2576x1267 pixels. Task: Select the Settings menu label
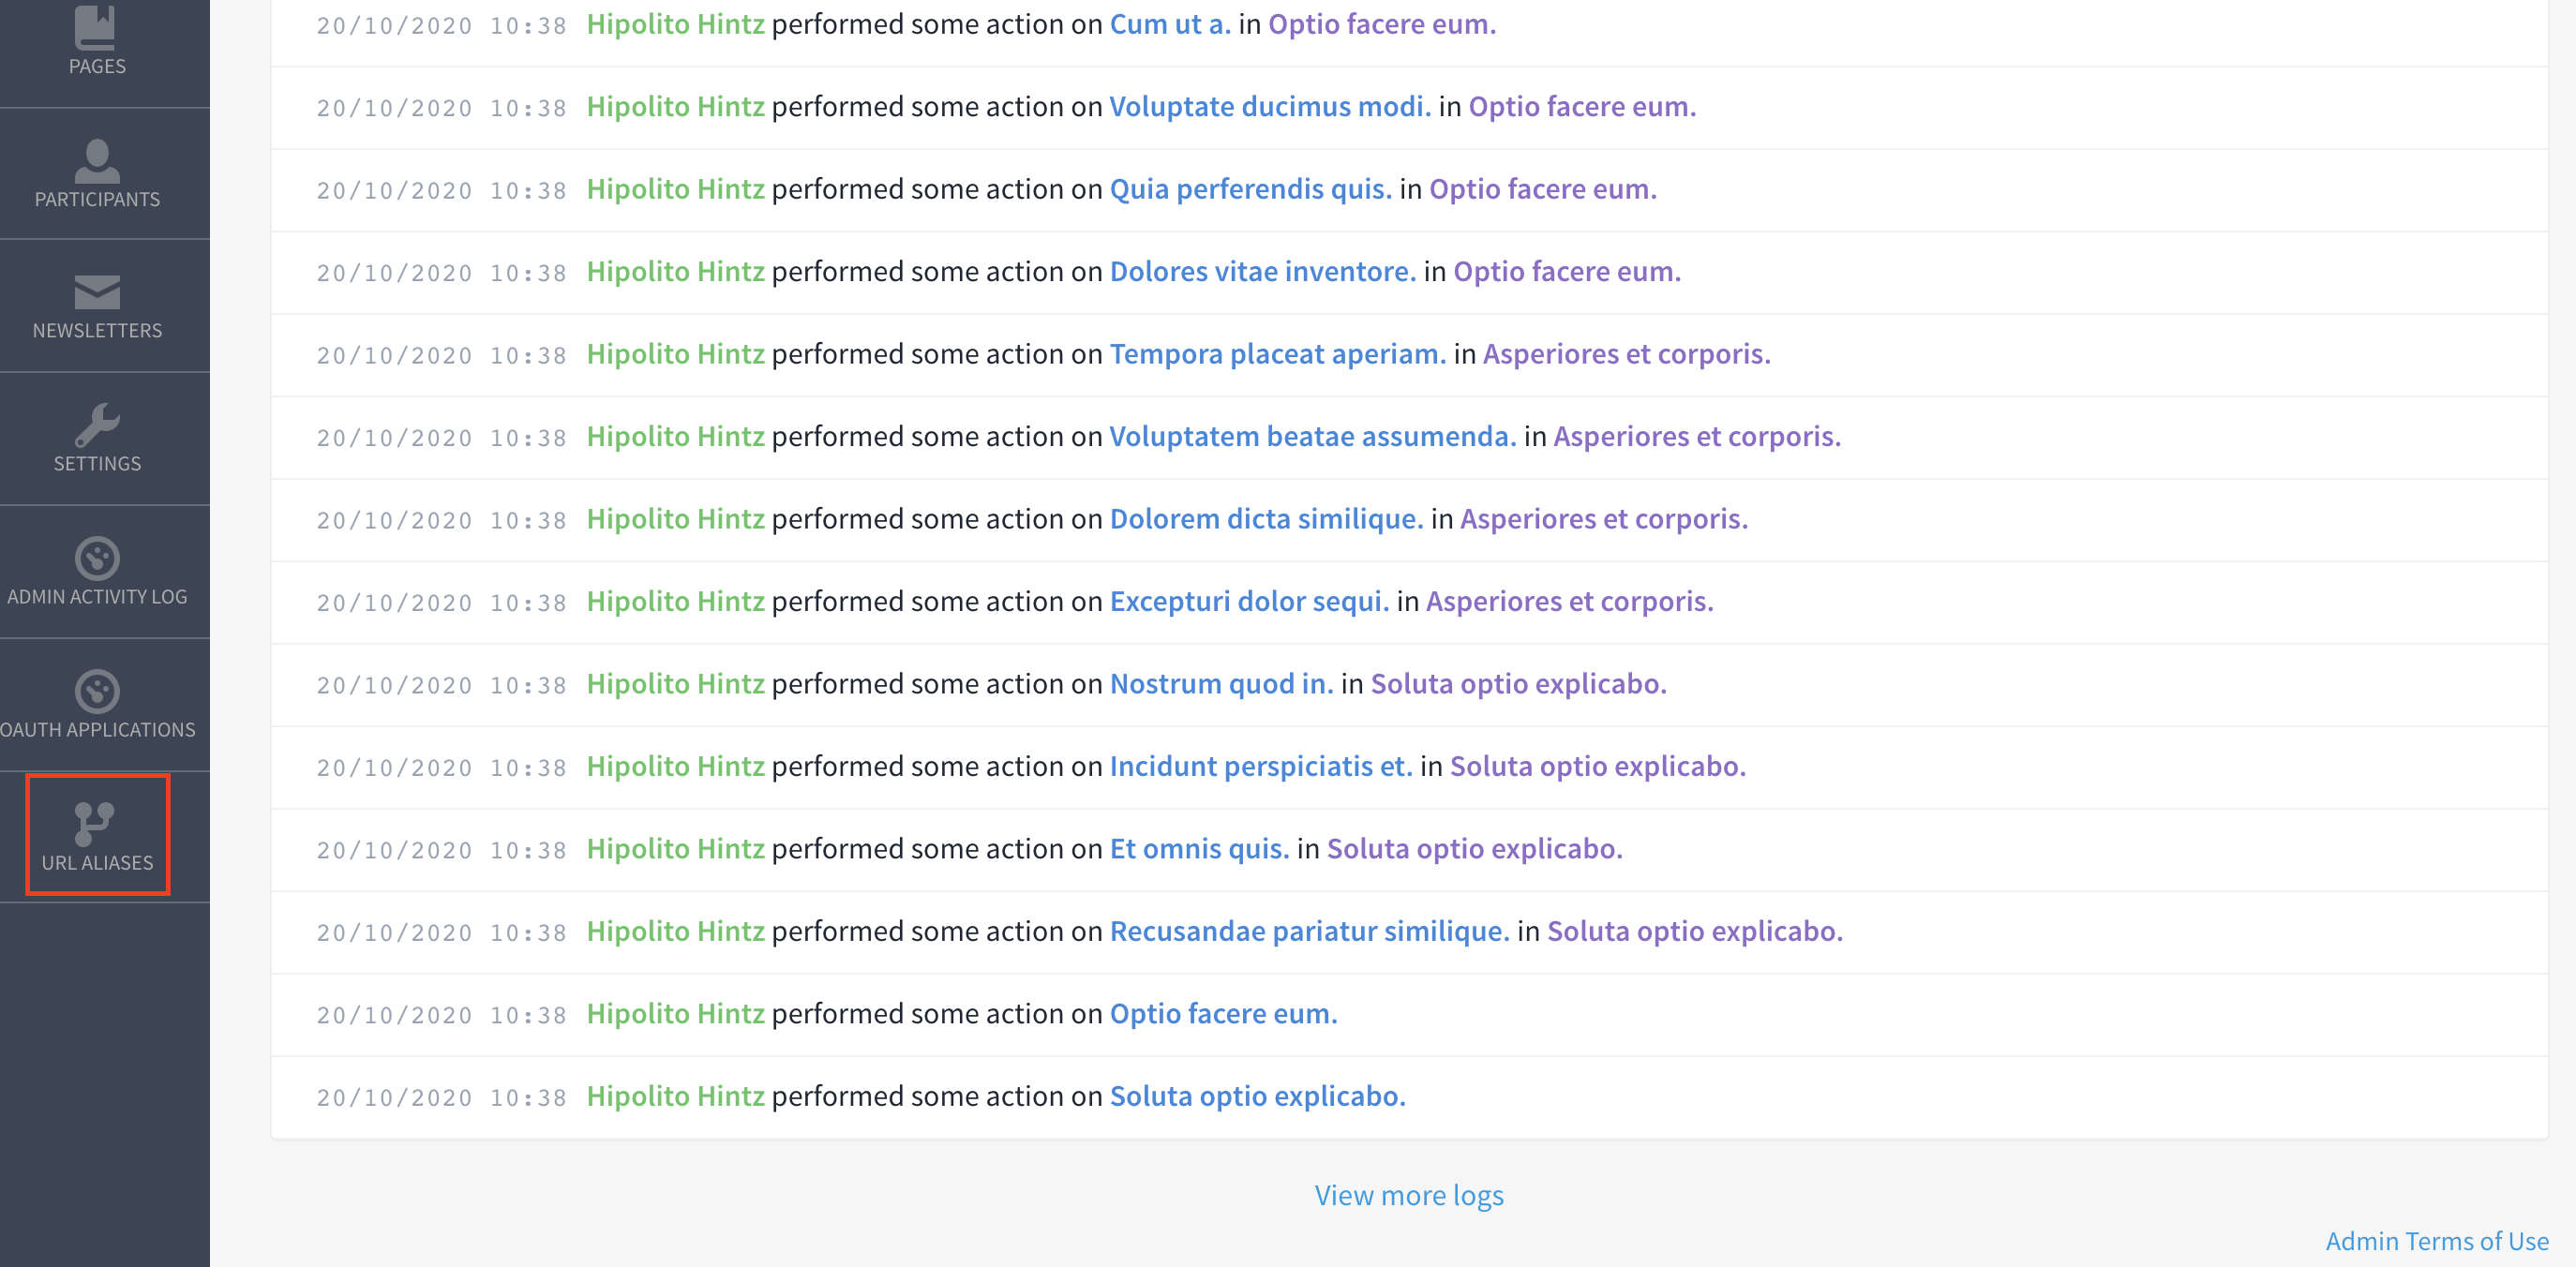pos(97,463)
